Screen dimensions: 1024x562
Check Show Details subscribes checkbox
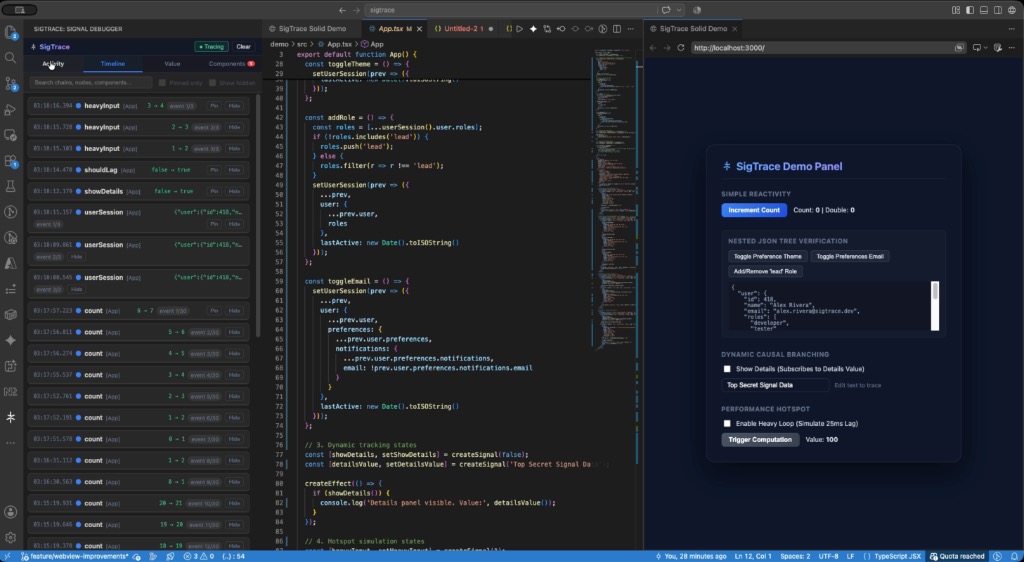click(727, 369)
